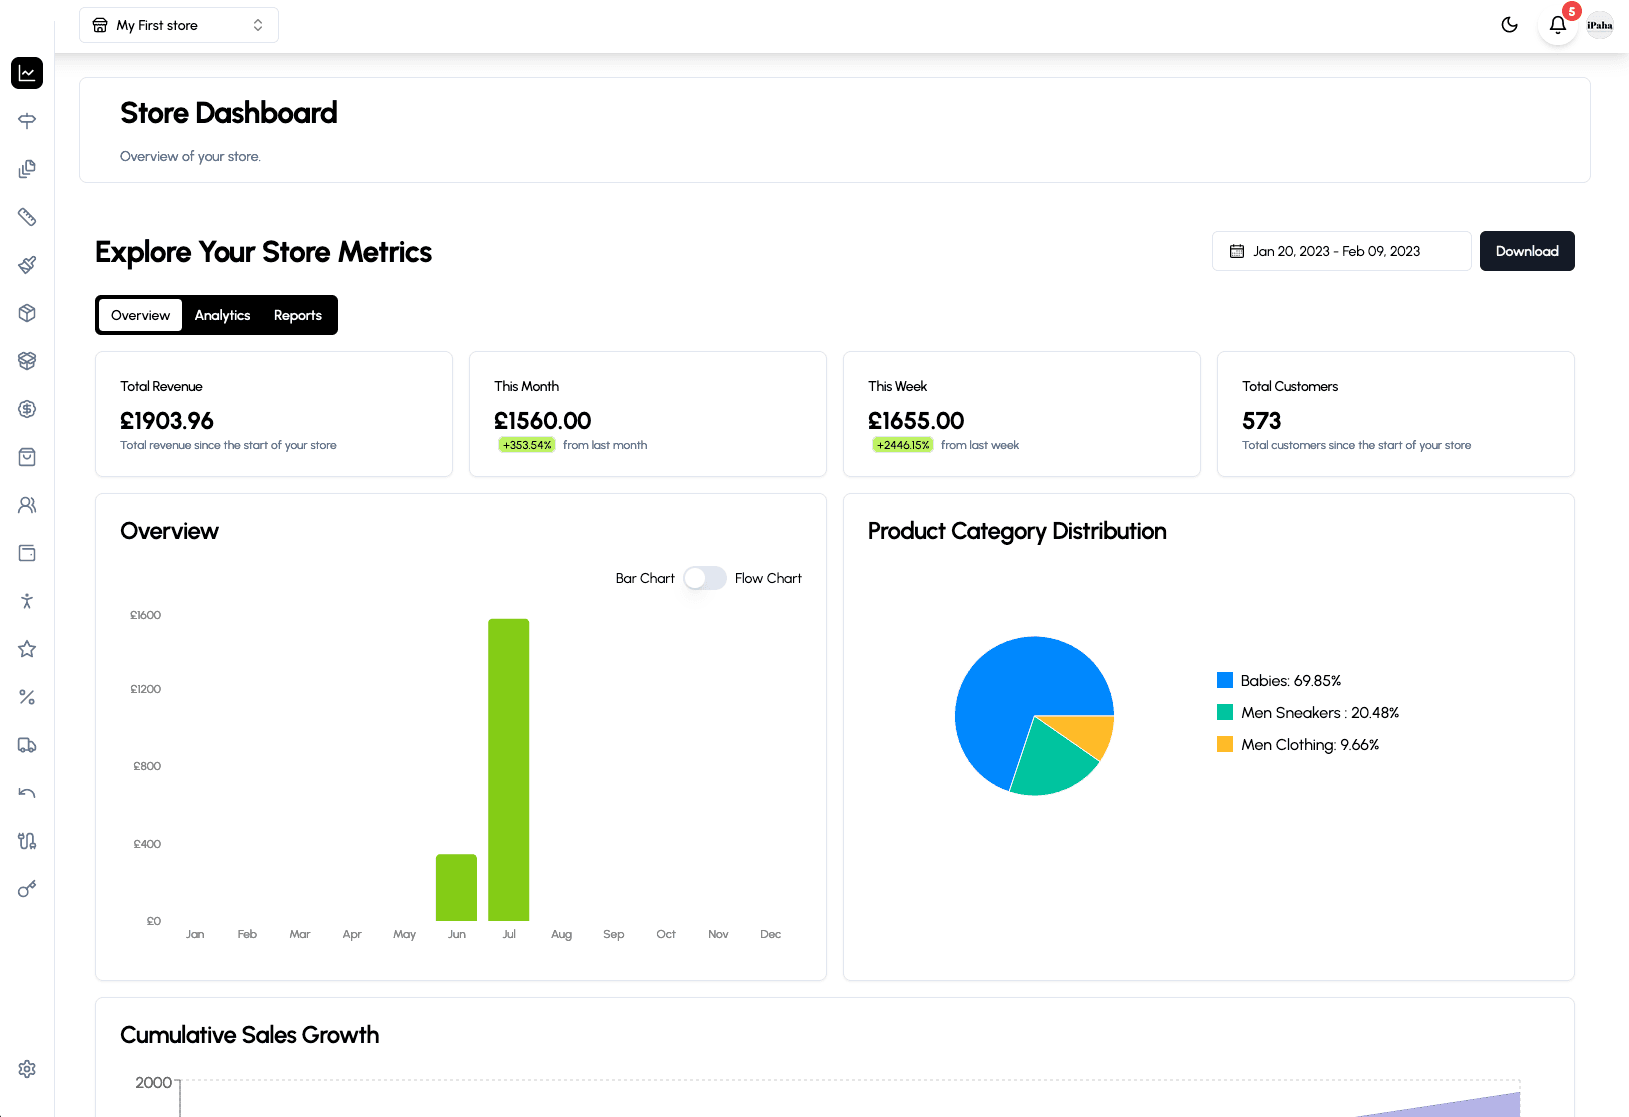The height and width of the screenshot is (1117, 1629).
Task: Switch to the Reports tab
Action: pyautogui.click(x=297, y=315)
